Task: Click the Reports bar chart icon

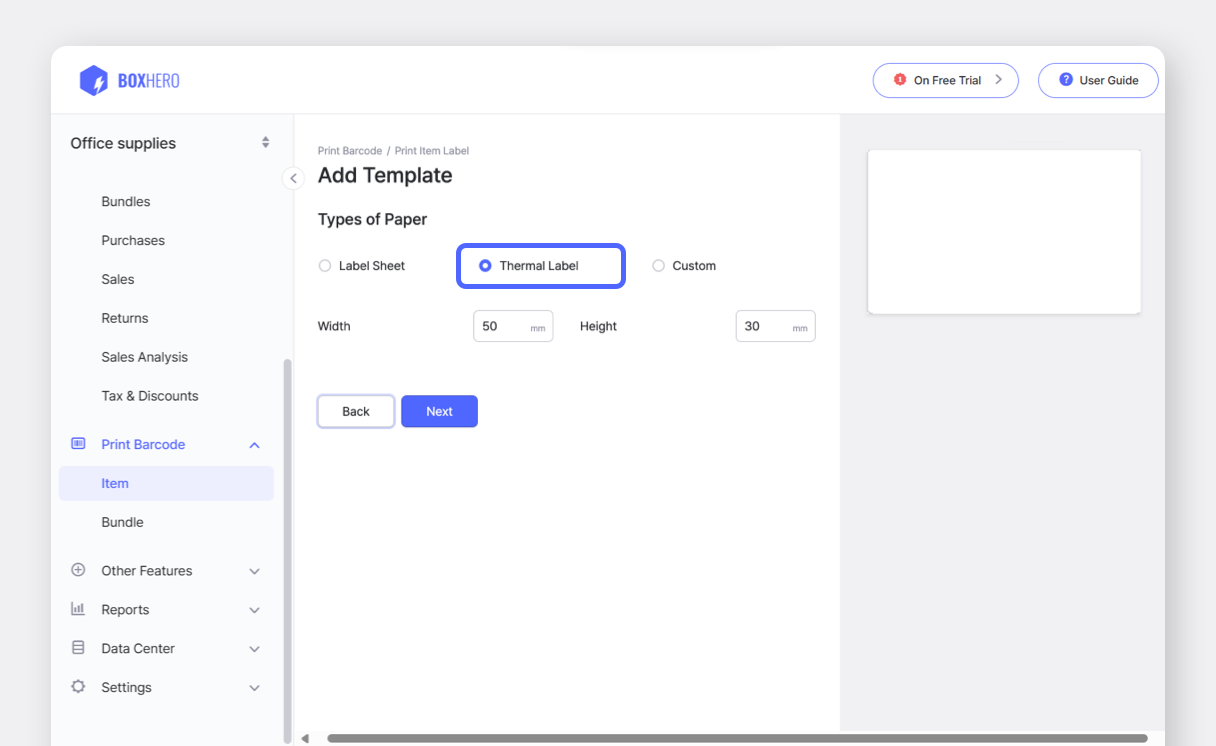Action: pyautogui.click(x=78, y=609)
